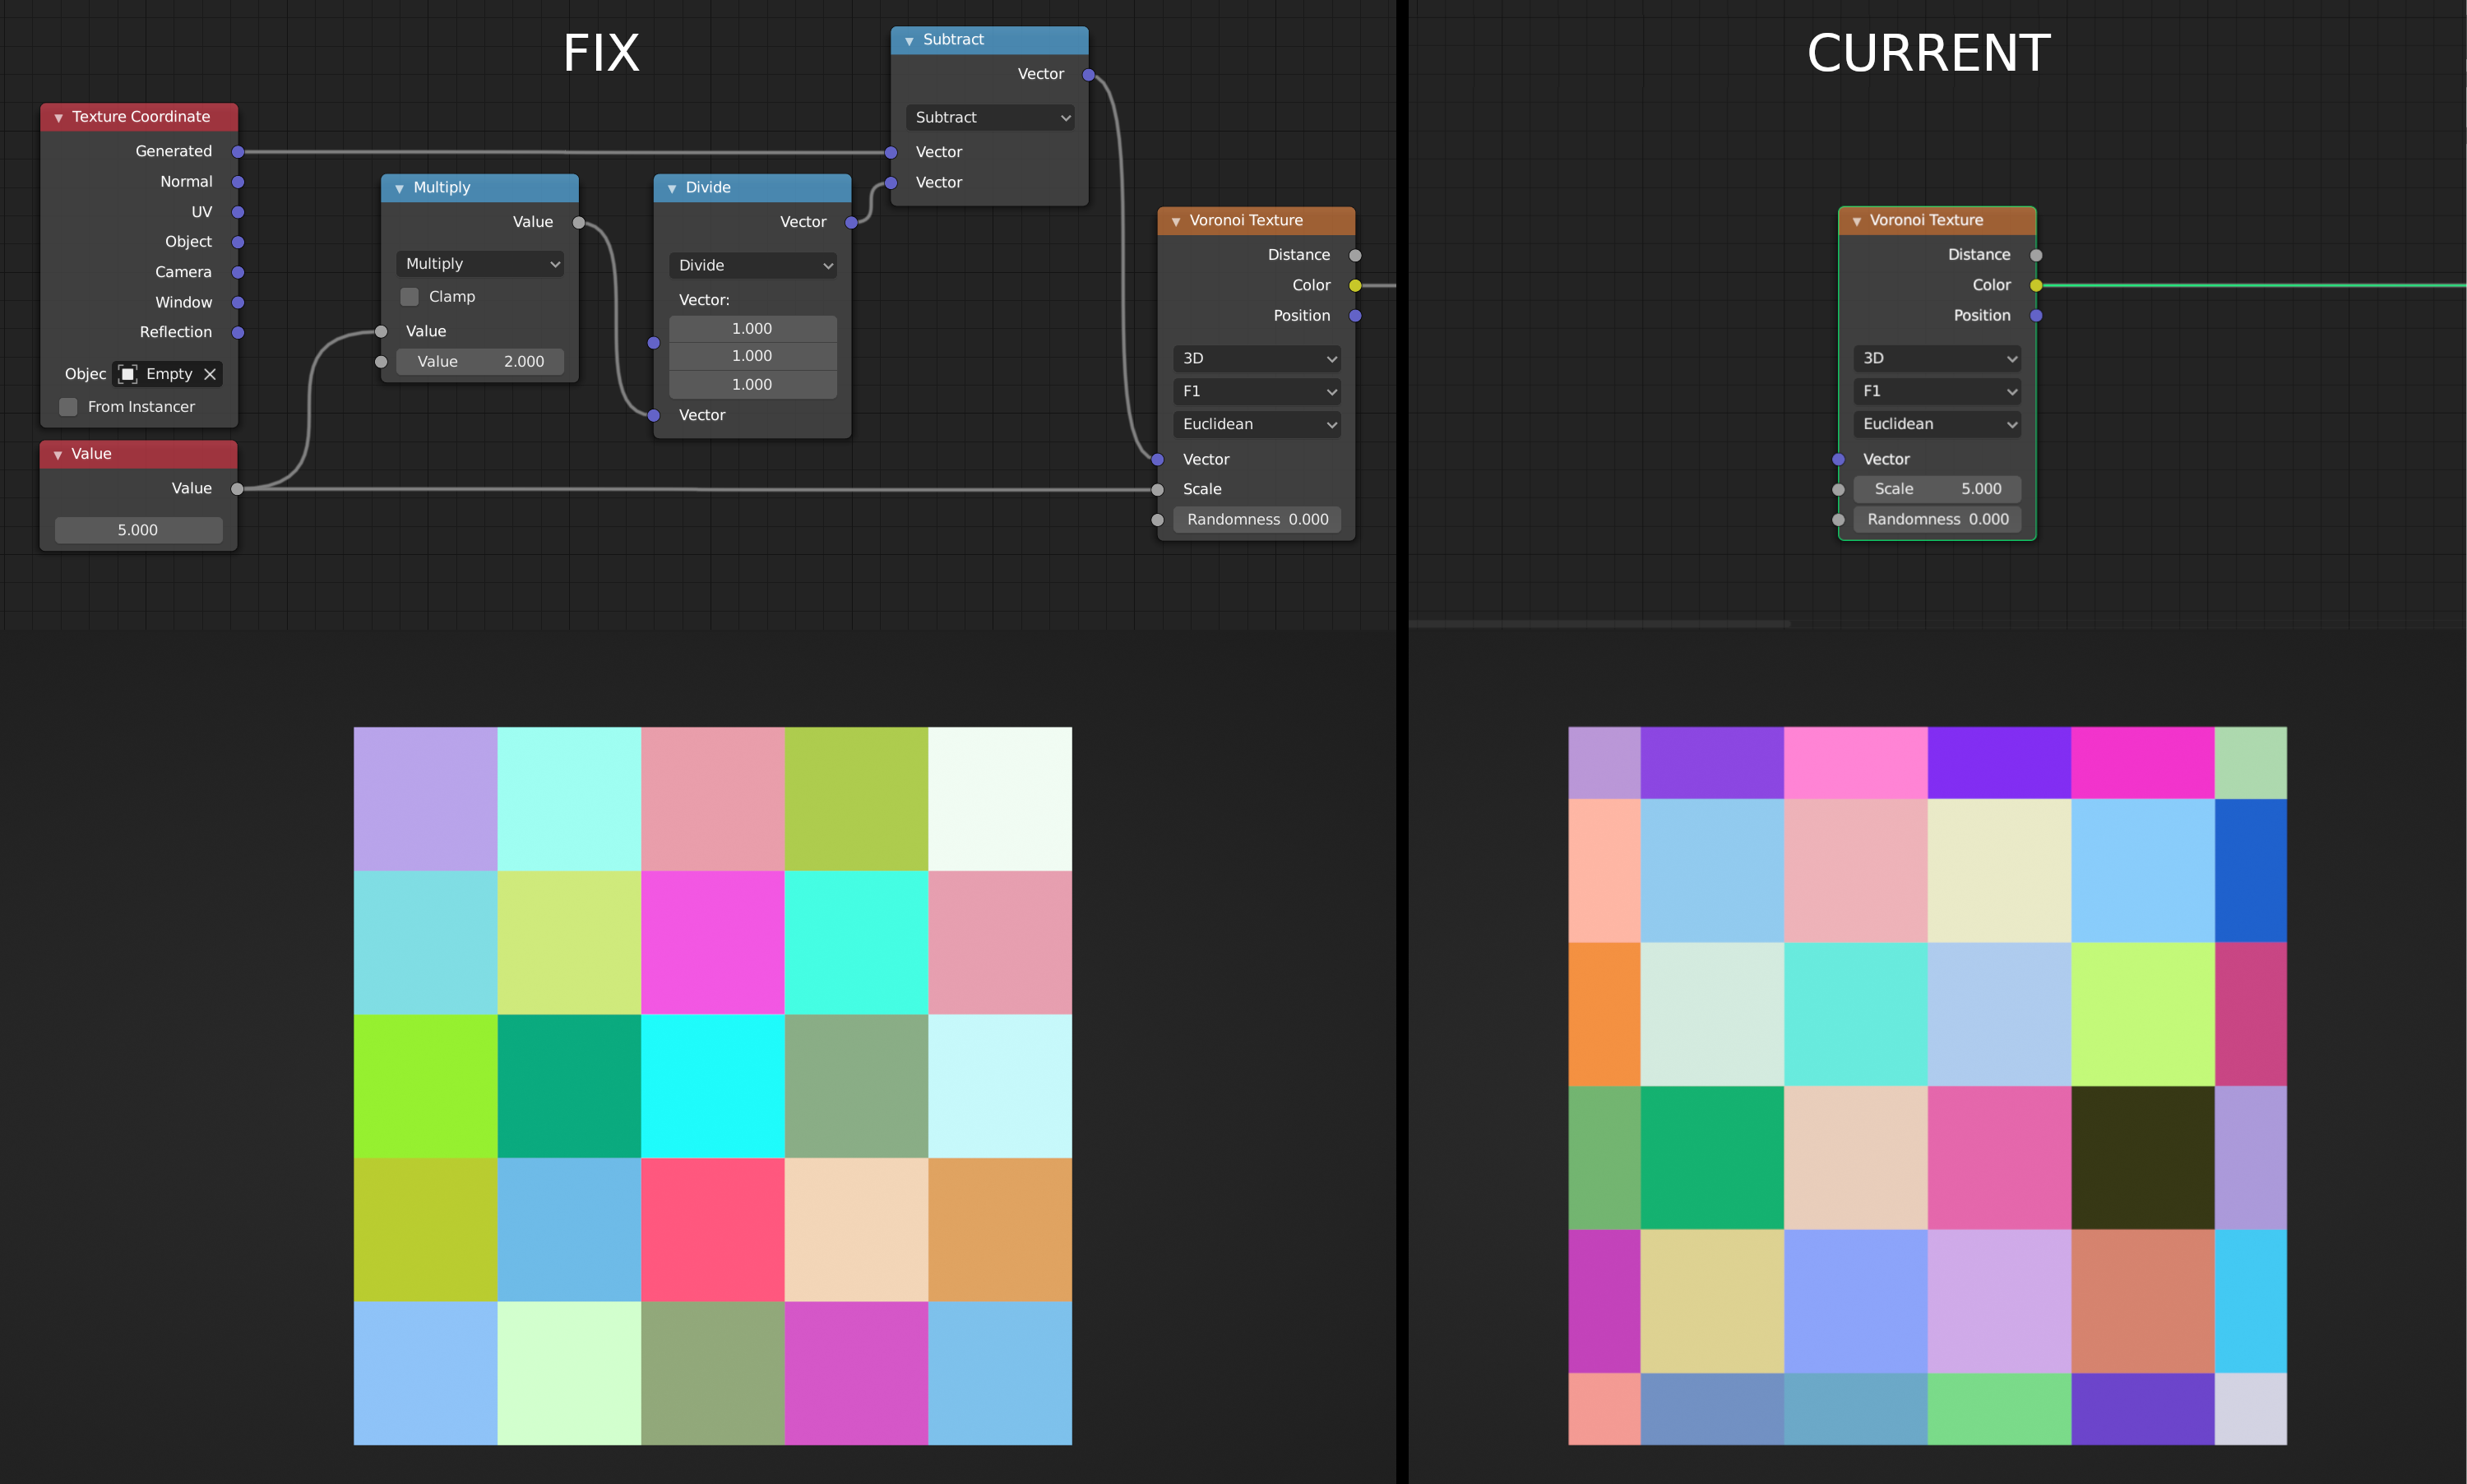Click the Scale 5.000 field

[x=1937, y=490]
